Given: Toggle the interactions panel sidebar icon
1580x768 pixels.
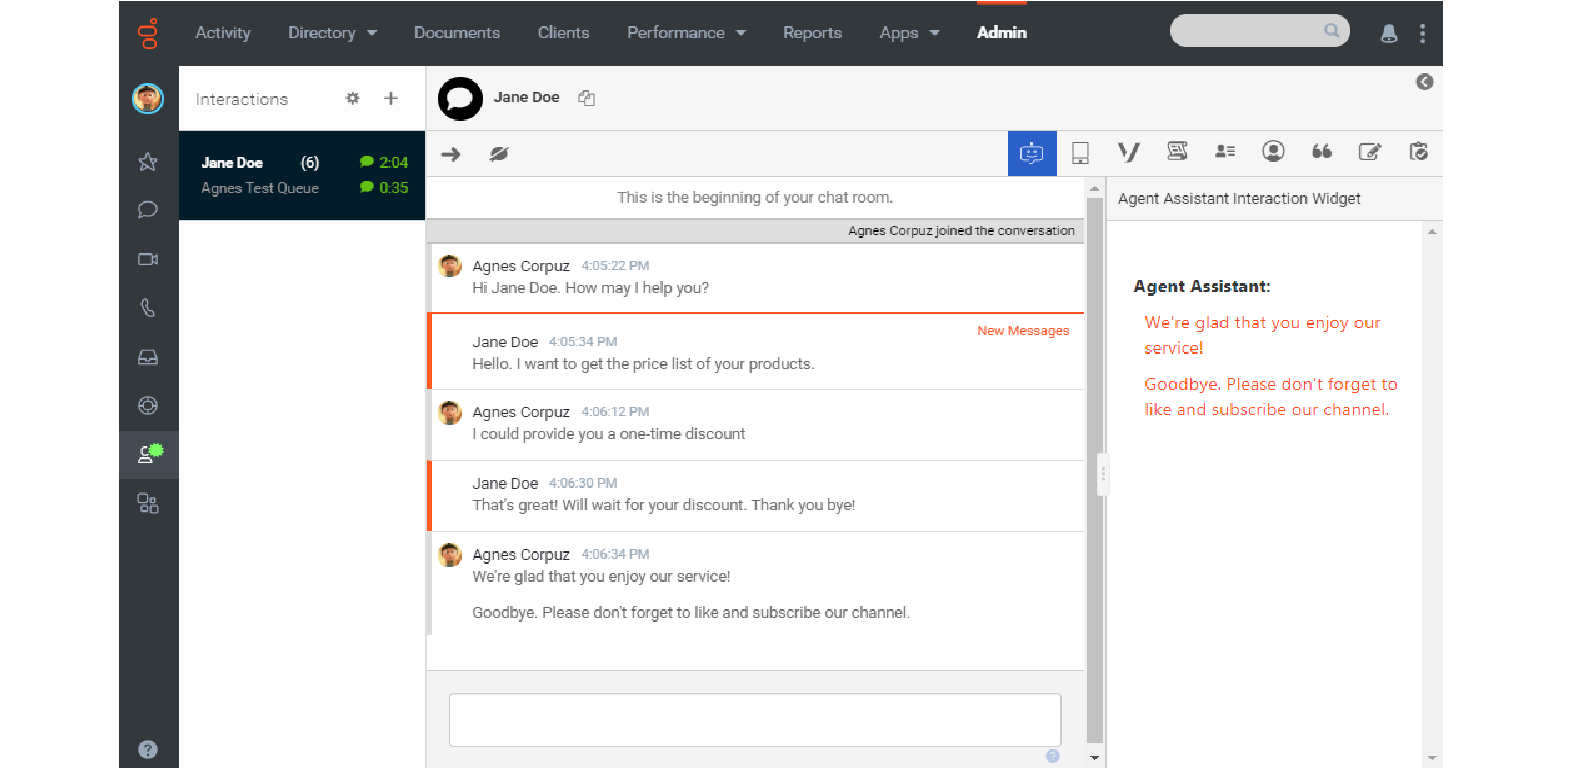Looking at the screenshot, I should 149,454.
